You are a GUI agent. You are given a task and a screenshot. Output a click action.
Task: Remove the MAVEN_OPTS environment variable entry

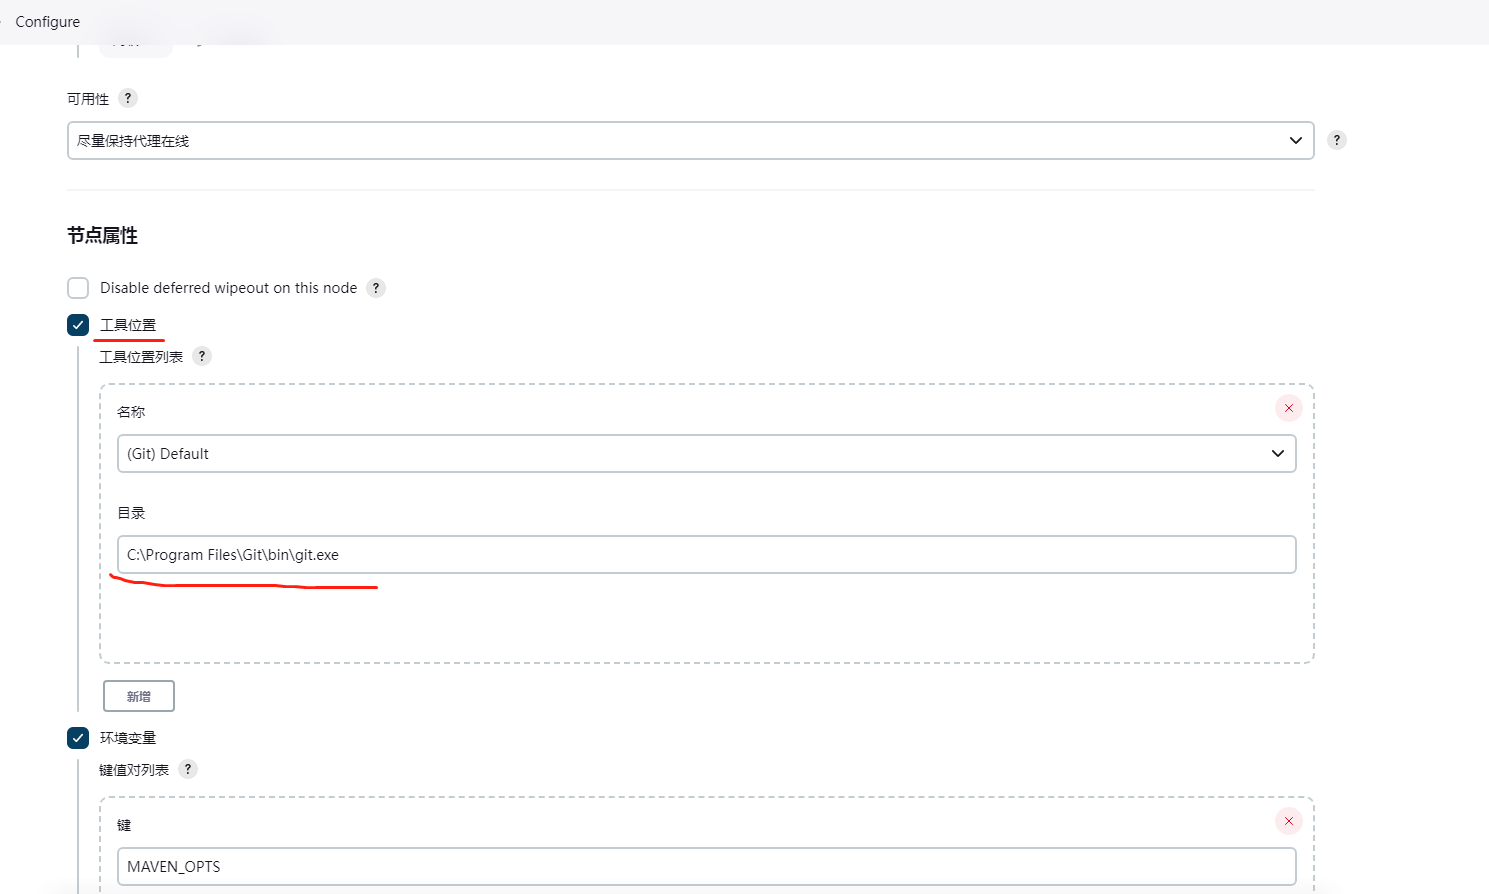(1288, 821)
